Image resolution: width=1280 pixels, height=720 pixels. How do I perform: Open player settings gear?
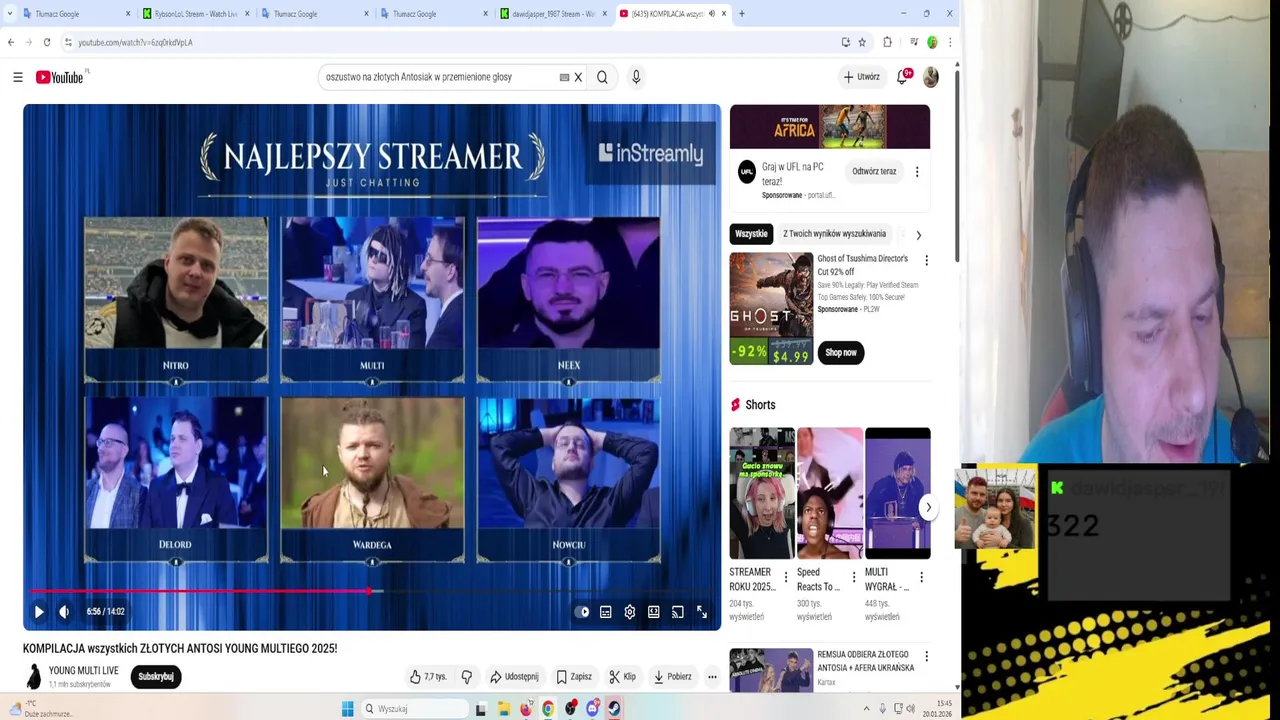(630, 612)
